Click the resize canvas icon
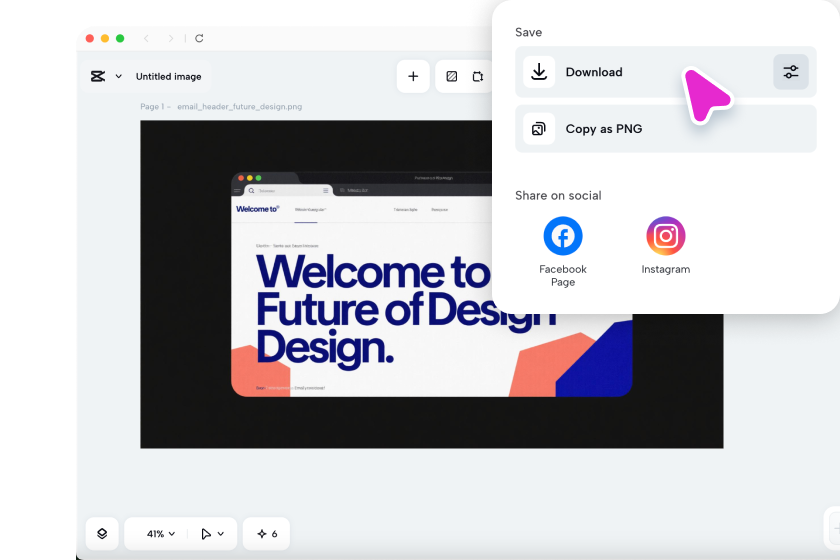 [477, 77]
